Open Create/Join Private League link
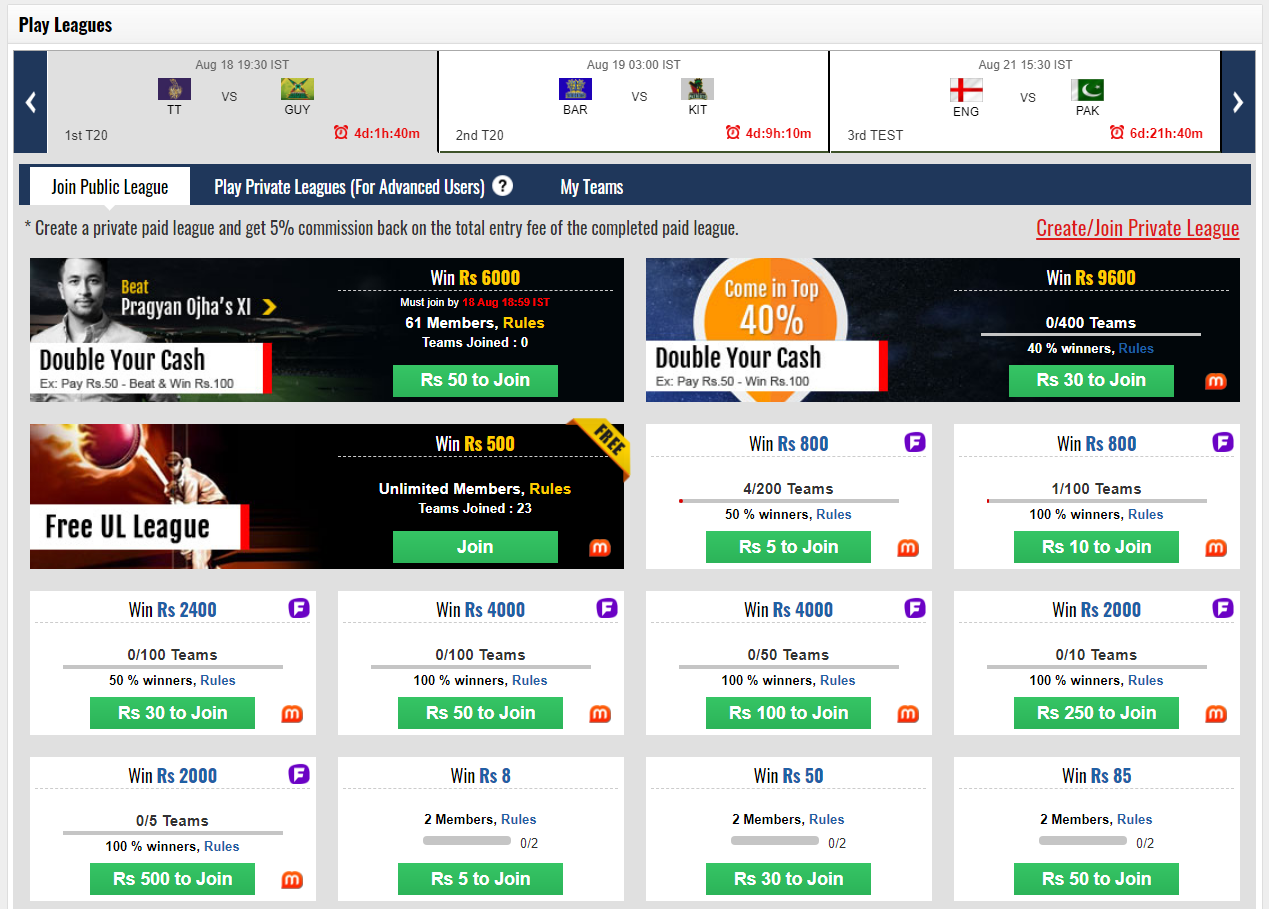The width and height of the screenshot is (1269, 909). click(1137, 228)
